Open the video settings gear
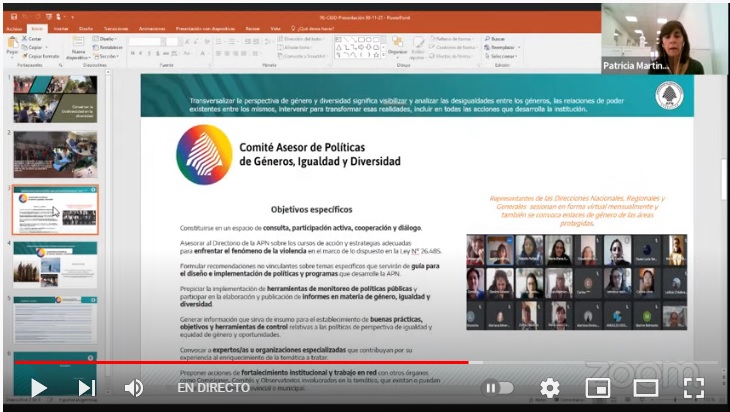730x412 pixels. [550, 388]
